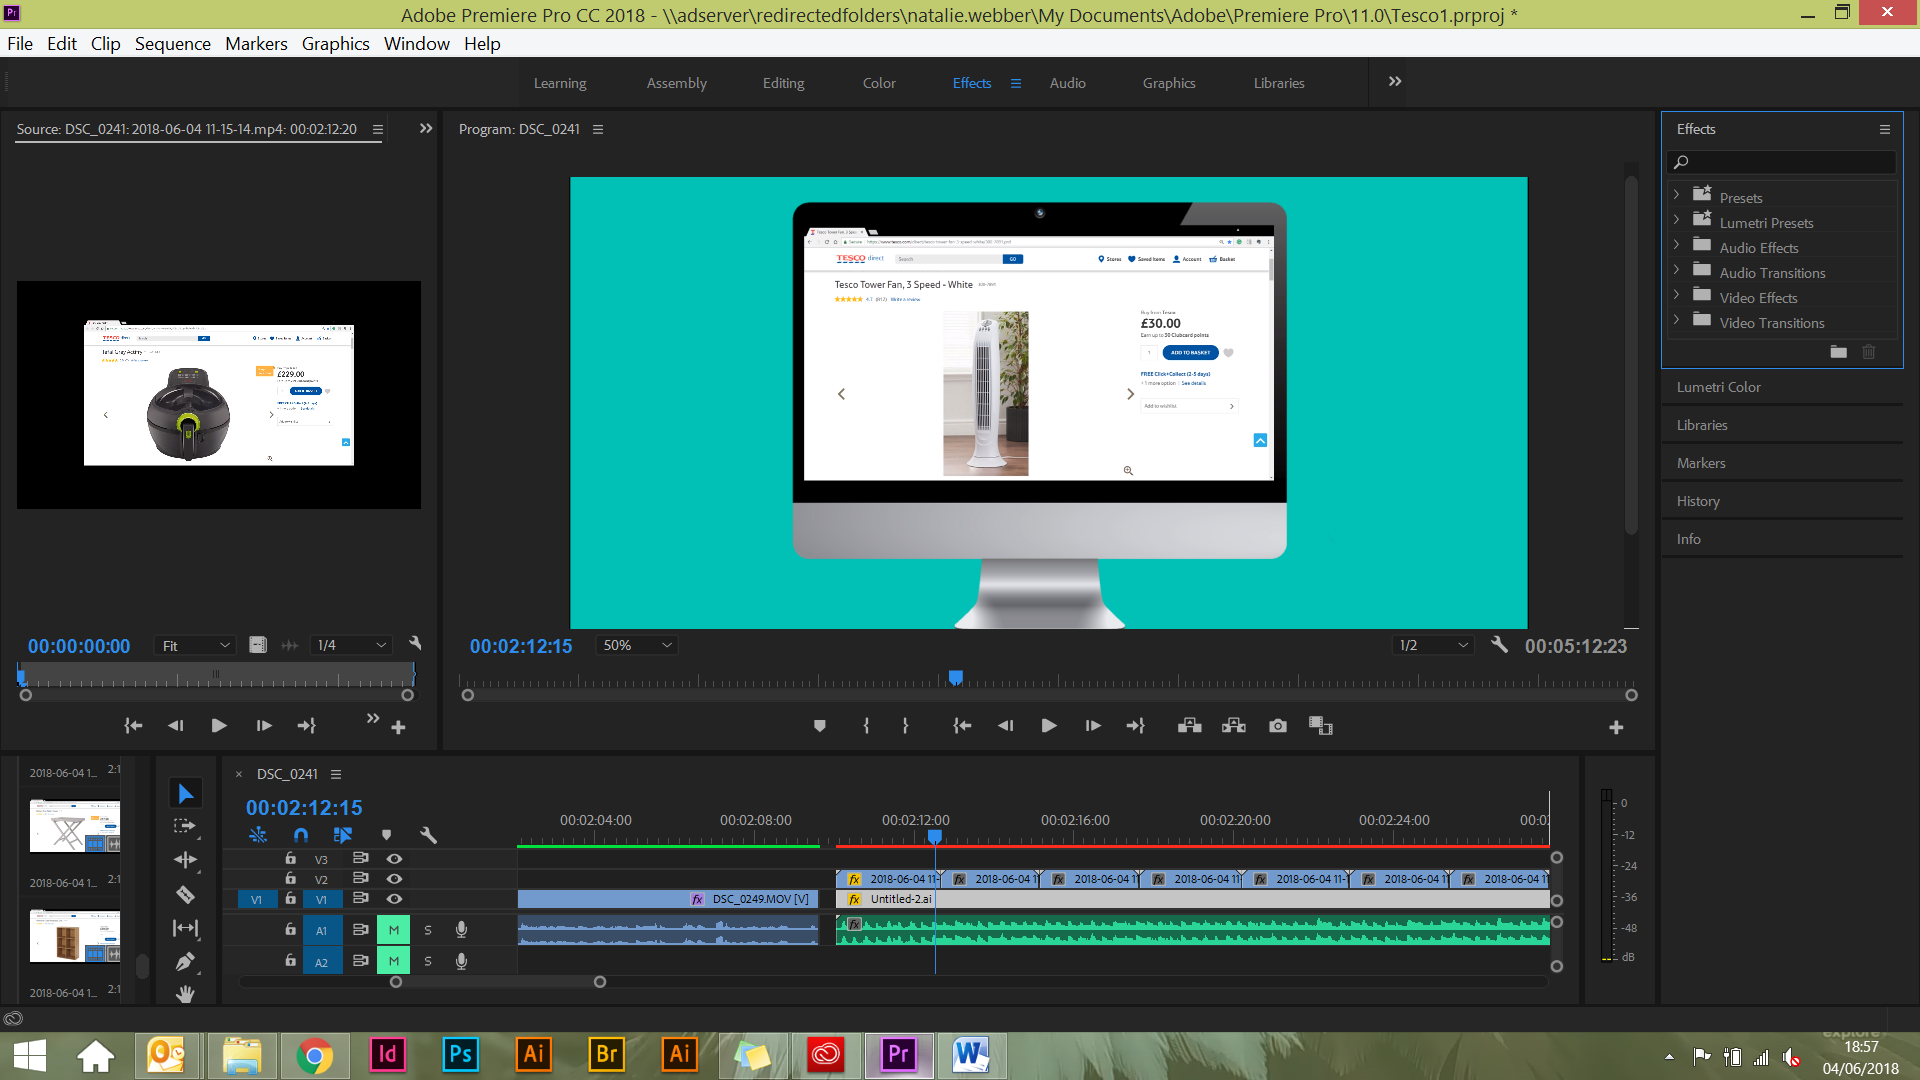Toggle nest-or-individual-clips insert mode in timeline

(x=258, y=835)
